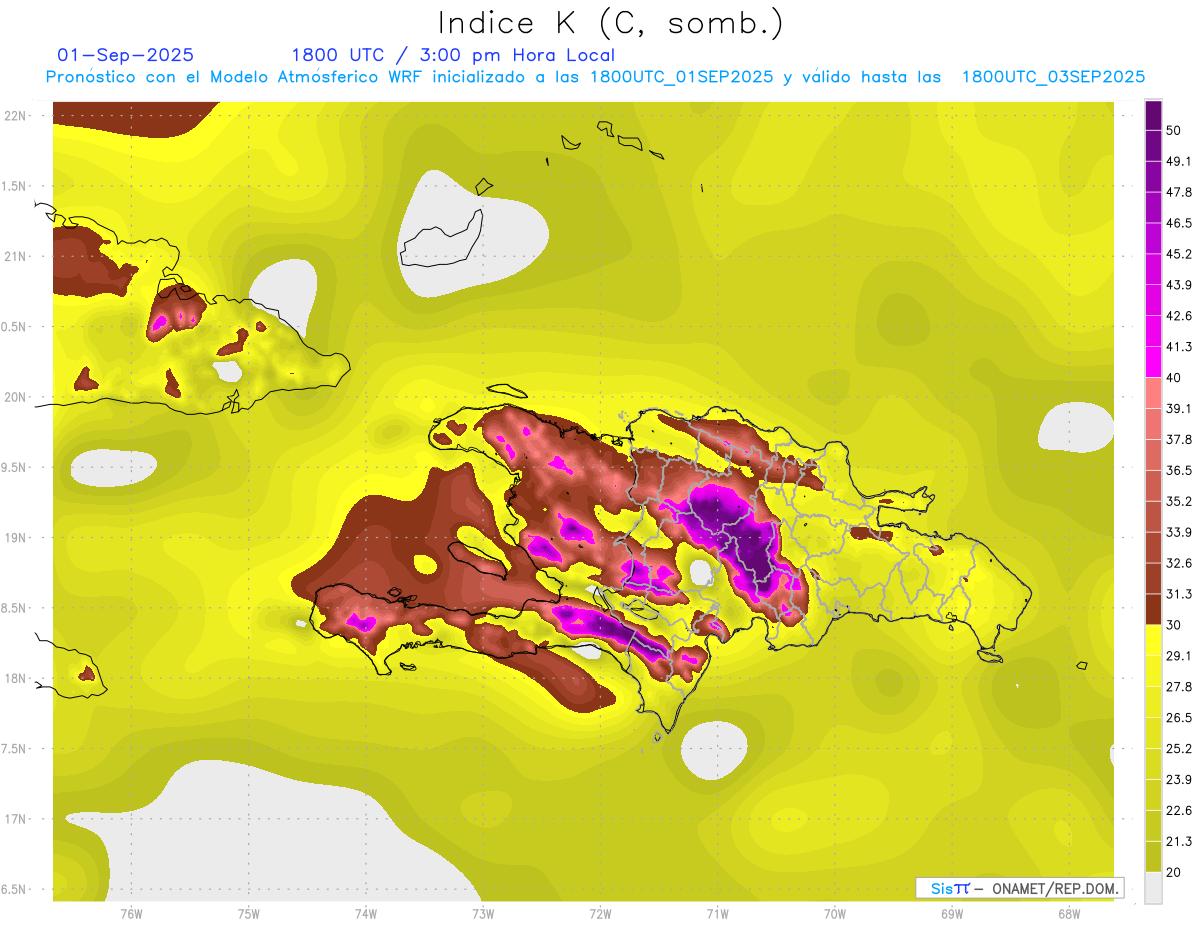The image size is (1200, 927).
Task: Click the colorbar value '20'
Action: [1175, 872]
